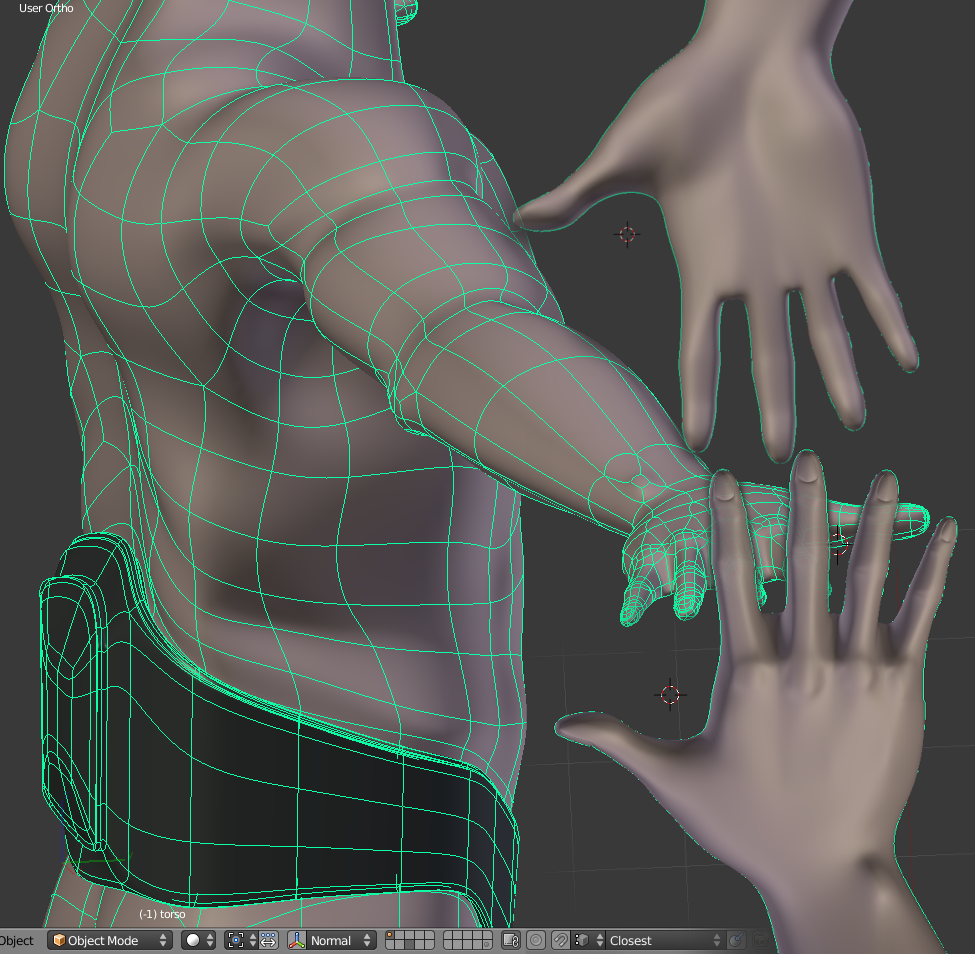The image size is (975, 954).
Task: Toggle the proportional editing circle icon
Action: pos(536,940)
